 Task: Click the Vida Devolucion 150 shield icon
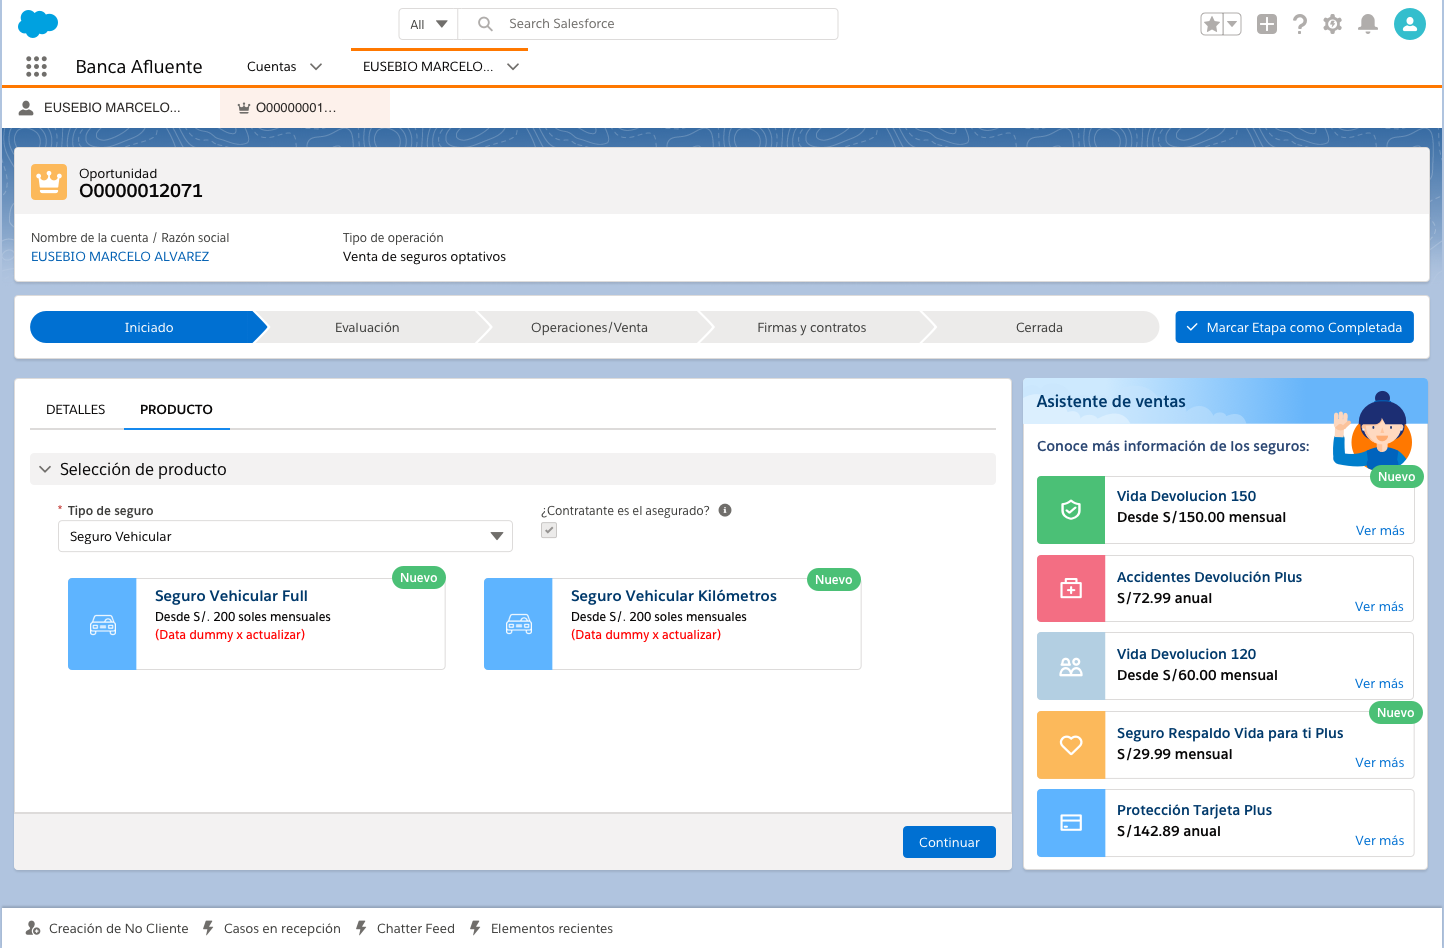tap(1071, 510)
